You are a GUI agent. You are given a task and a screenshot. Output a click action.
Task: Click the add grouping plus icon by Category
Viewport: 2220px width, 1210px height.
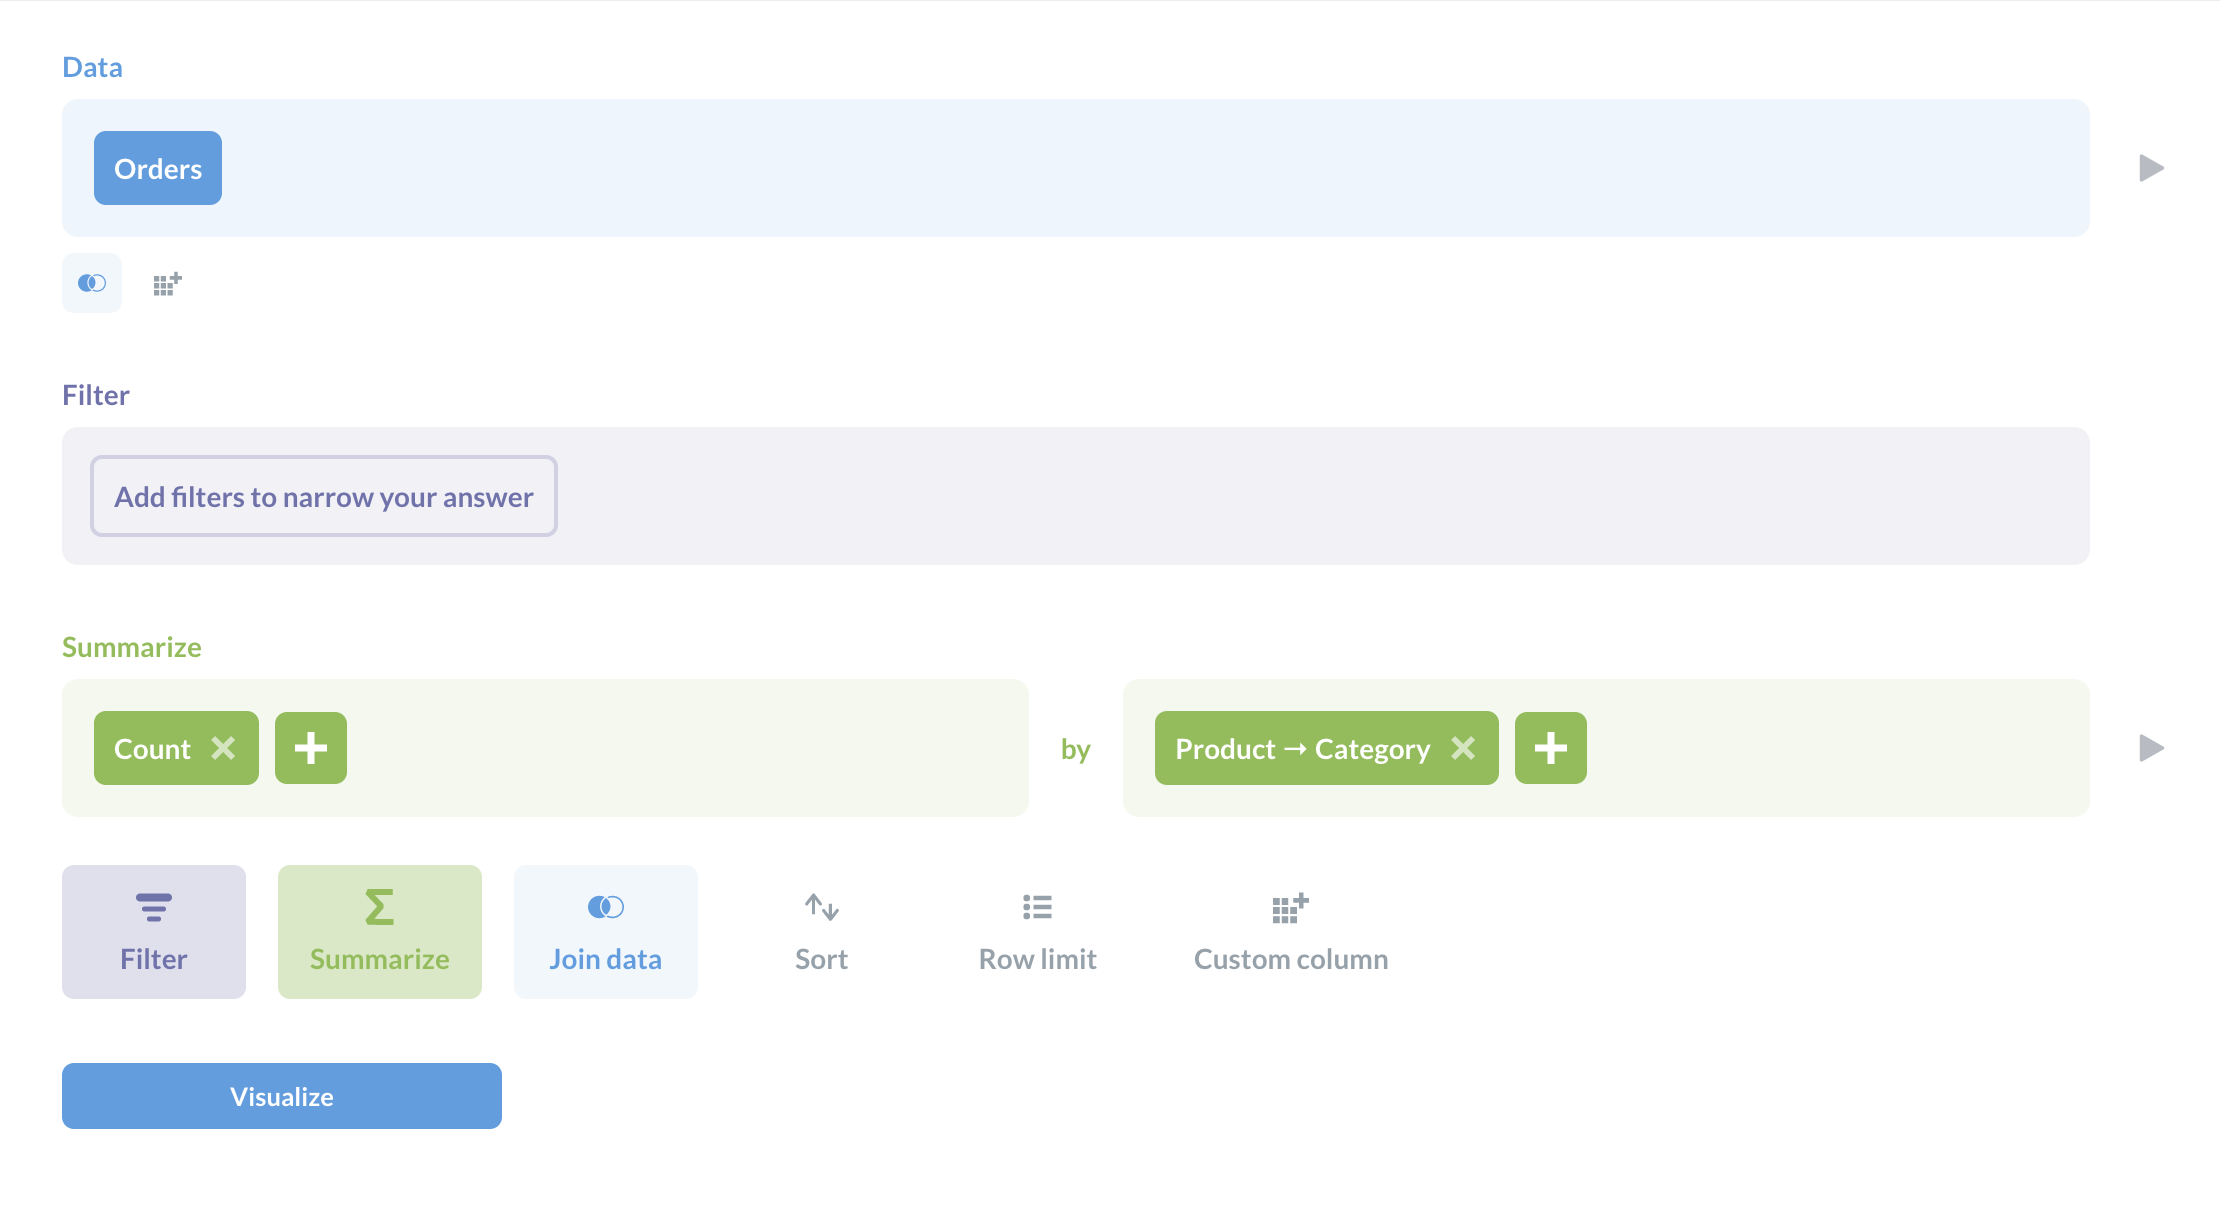(1550, 748)
